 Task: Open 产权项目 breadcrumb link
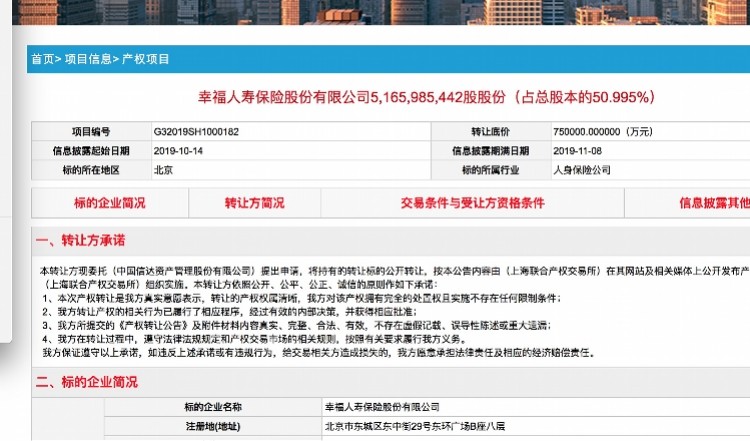pyautogui.click(x=145, y=59)
